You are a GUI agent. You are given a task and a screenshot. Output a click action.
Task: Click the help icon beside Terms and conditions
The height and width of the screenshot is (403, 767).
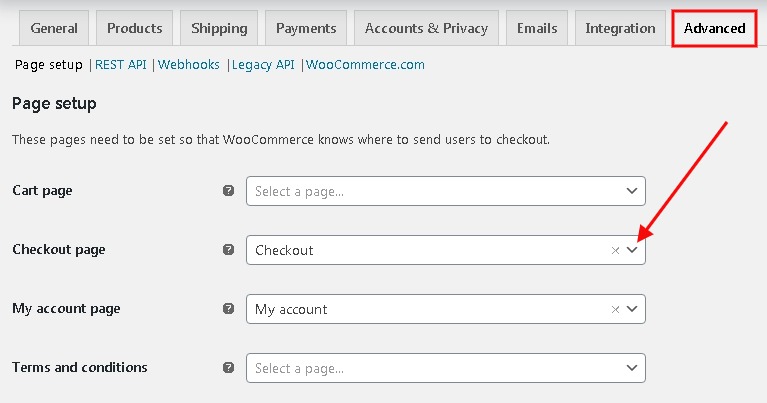coord(228,367)
